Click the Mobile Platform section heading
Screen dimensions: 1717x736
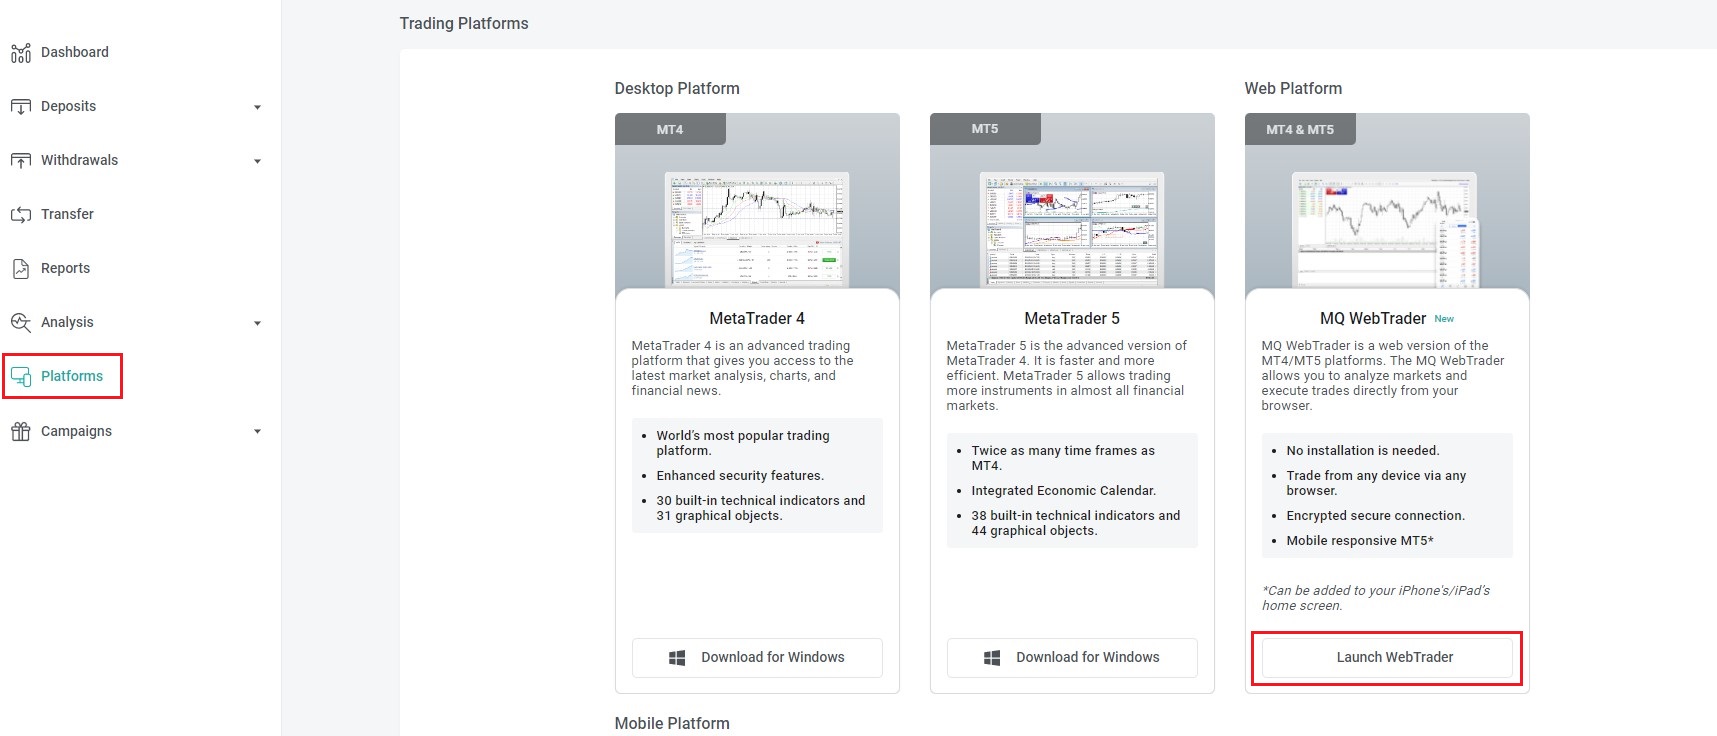coord(672,723)
